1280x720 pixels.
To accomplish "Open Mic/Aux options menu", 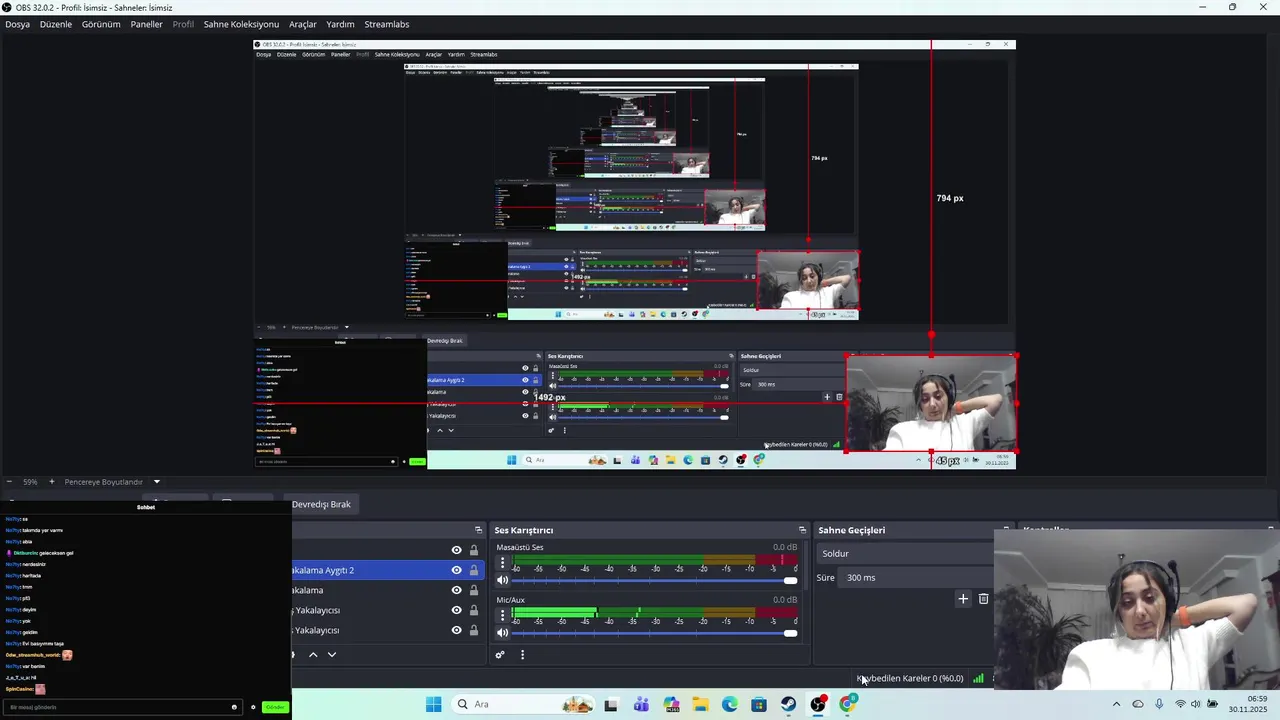I will point(502,615).
